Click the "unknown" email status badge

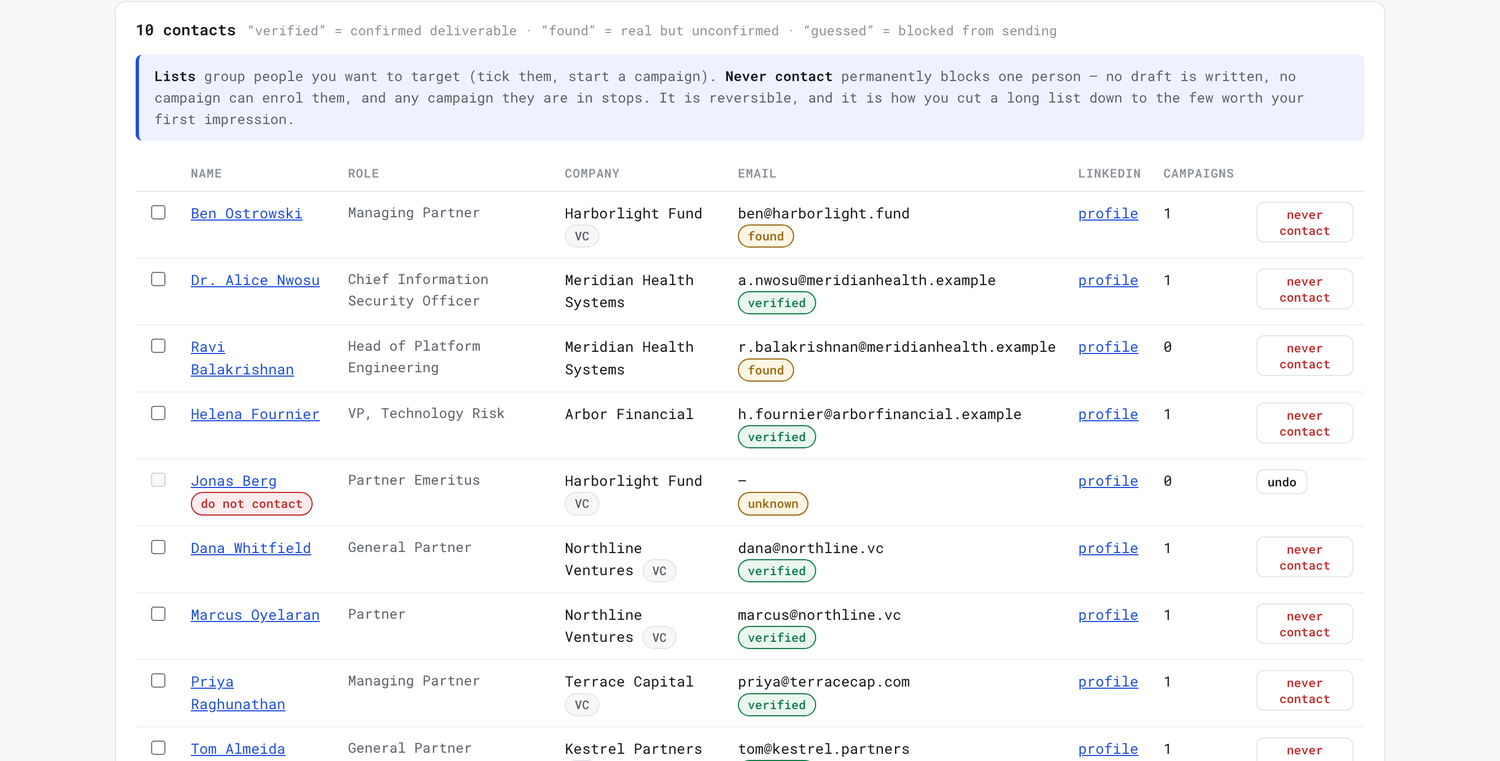click(x=773, y=504)
